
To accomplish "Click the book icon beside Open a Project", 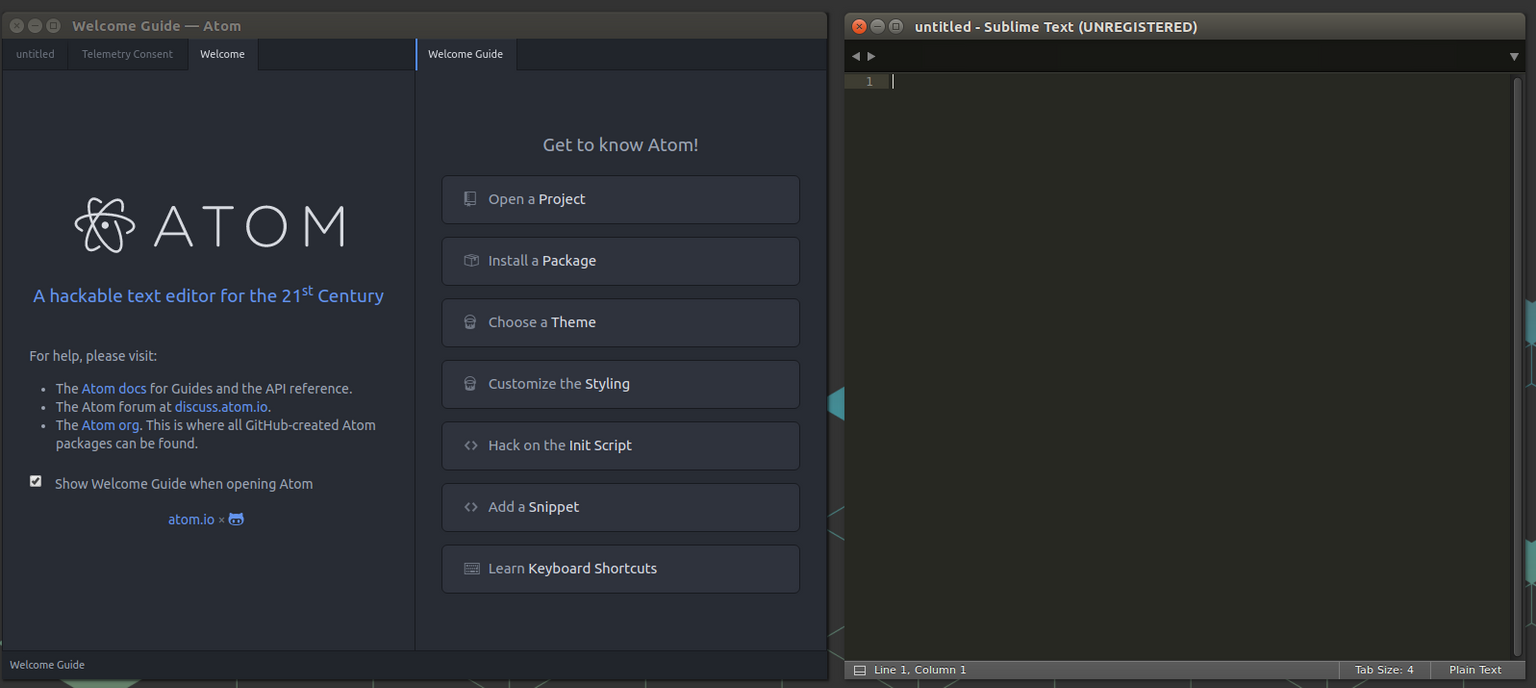I will click(x=470, y=199).
